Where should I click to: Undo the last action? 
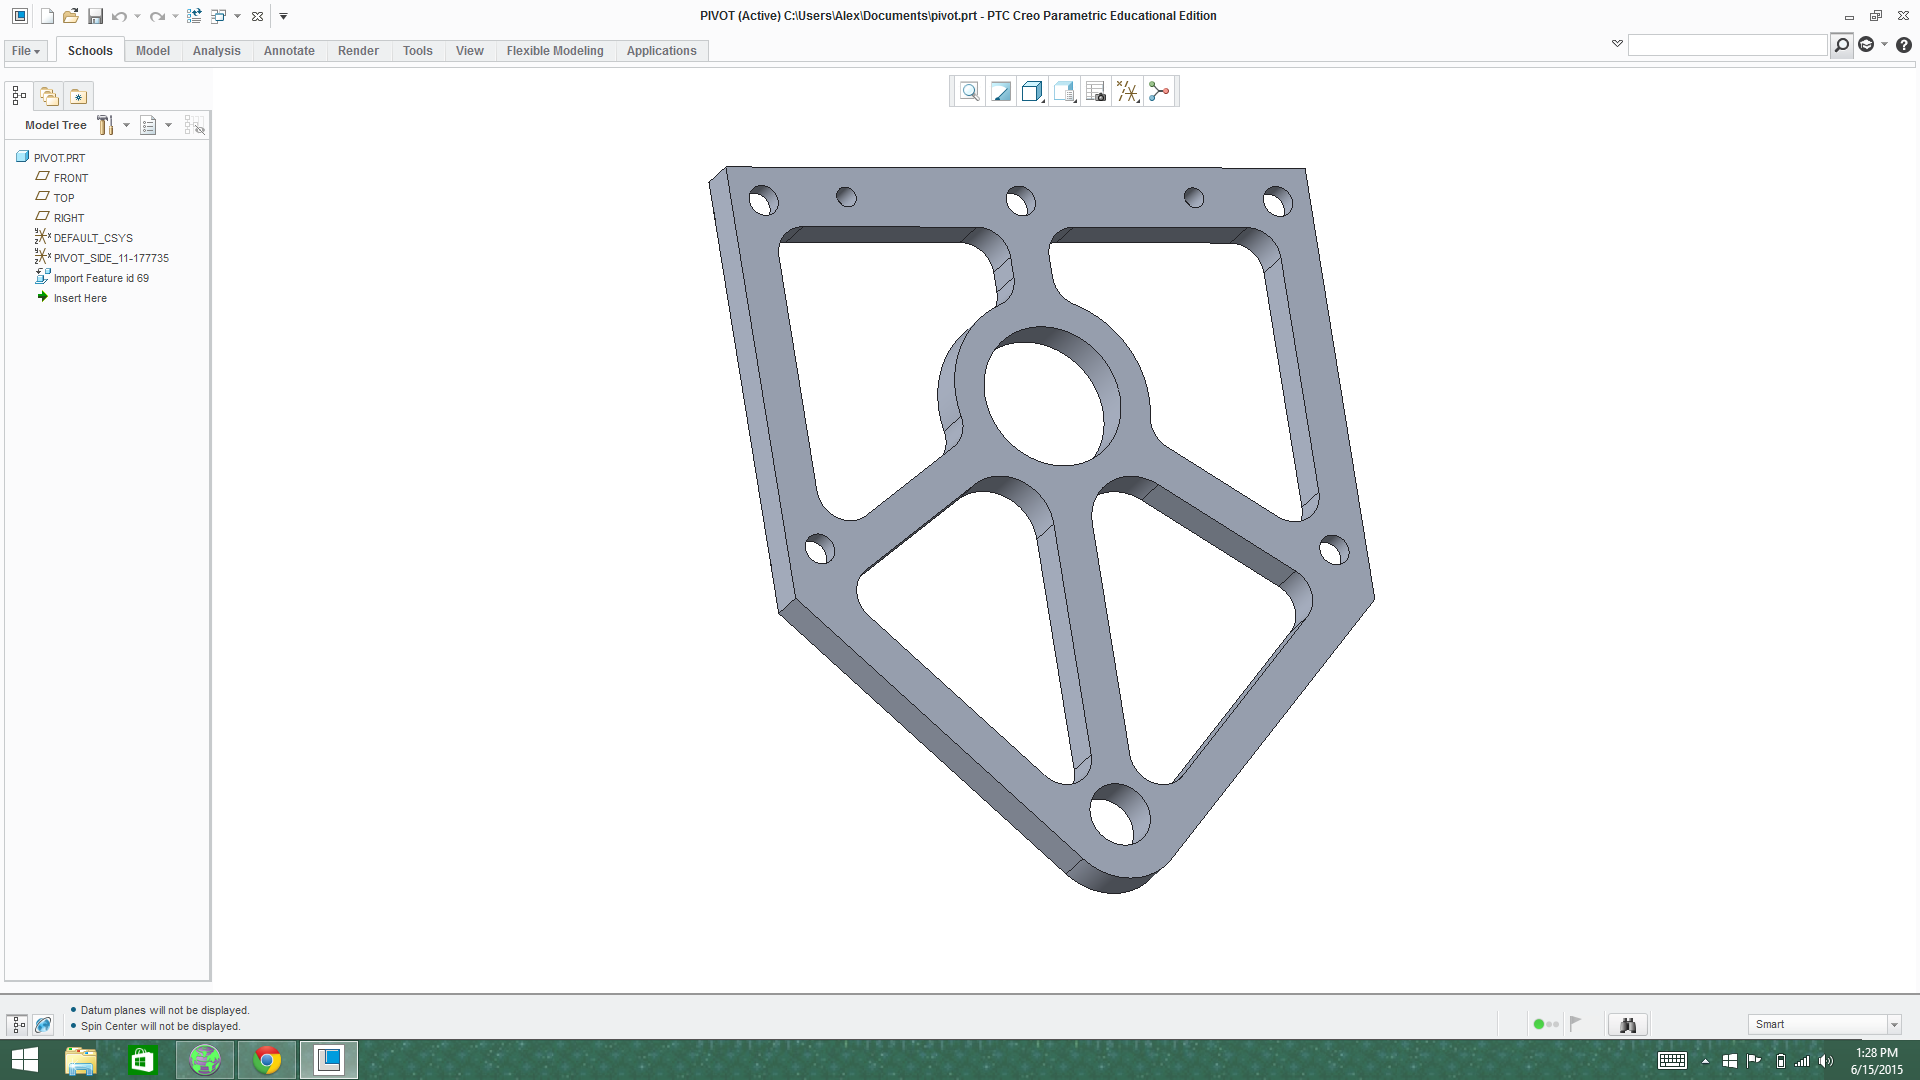coord(119,16)
